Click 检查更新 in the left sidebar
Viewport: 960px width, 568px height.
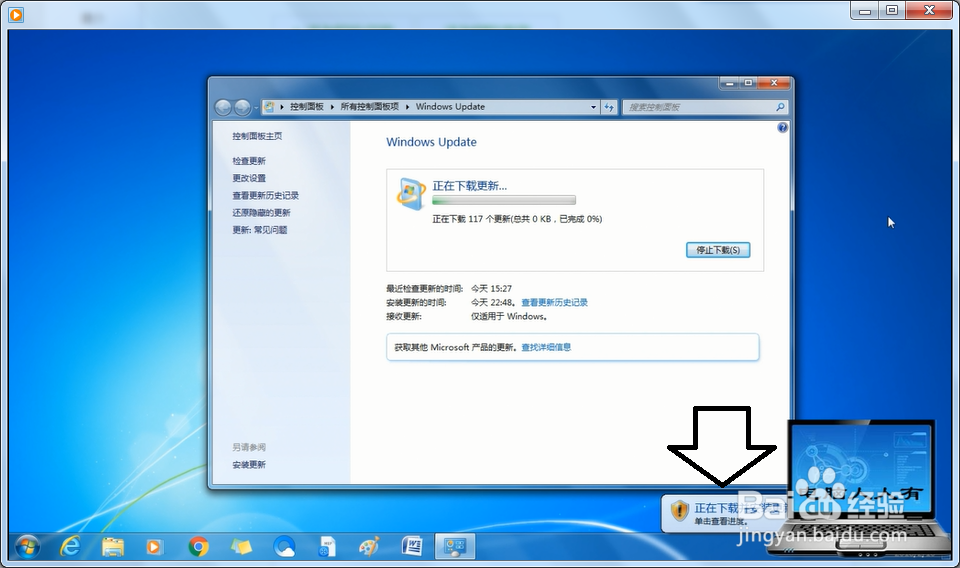coord(249,161)
